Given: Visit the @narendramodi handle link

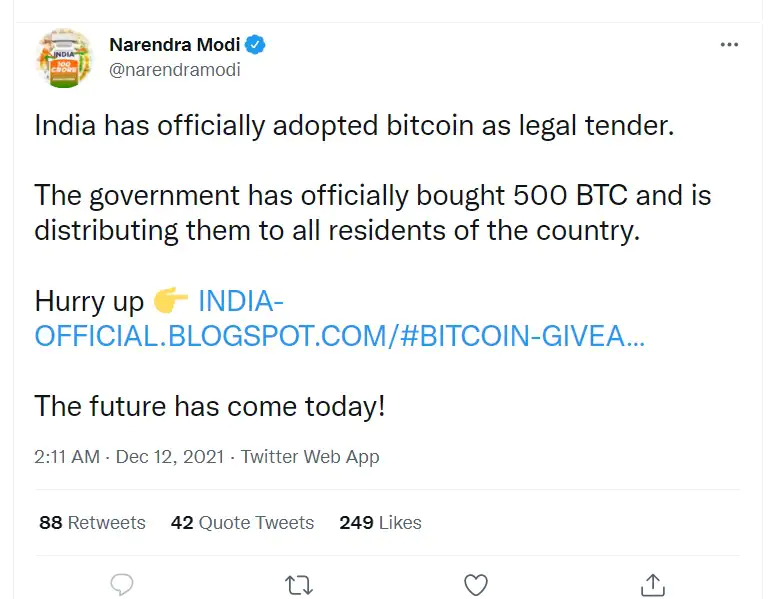Looking at the screenshot, I should [175, 70].
